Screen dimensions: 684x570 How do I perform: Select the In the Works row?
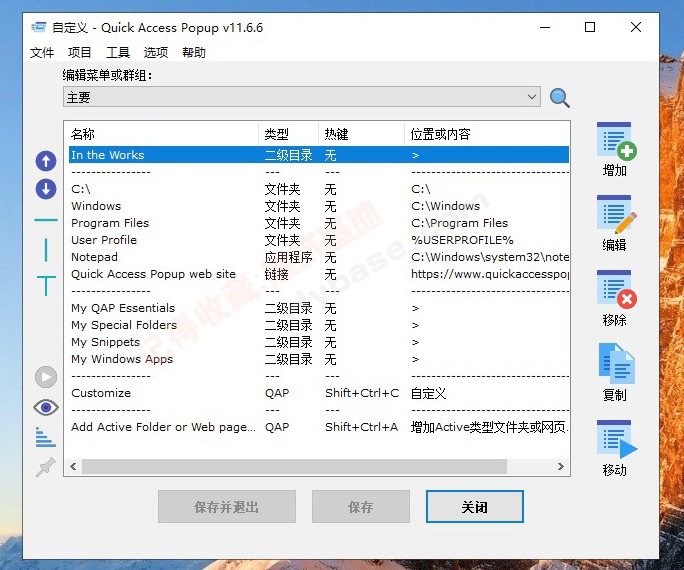318,155
